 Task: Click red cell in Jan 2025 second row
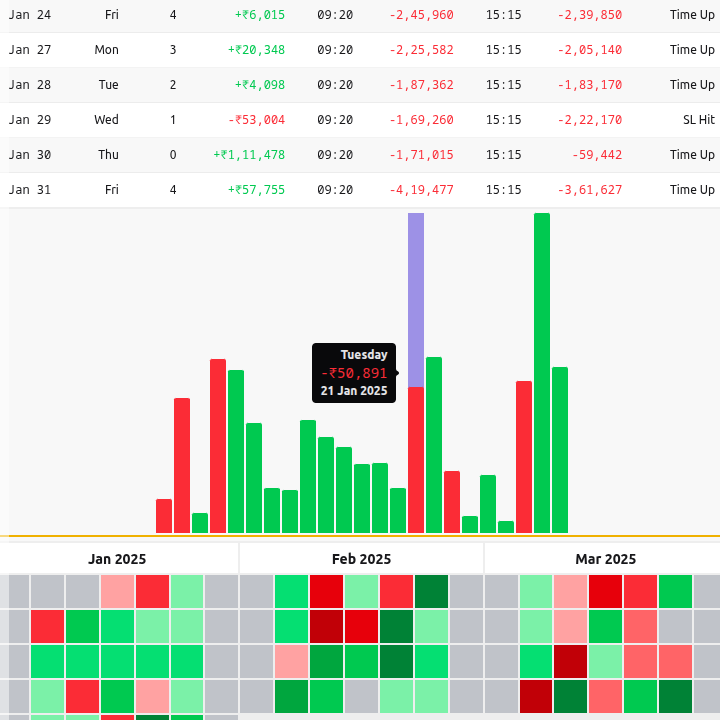click(x=47, y=626)
